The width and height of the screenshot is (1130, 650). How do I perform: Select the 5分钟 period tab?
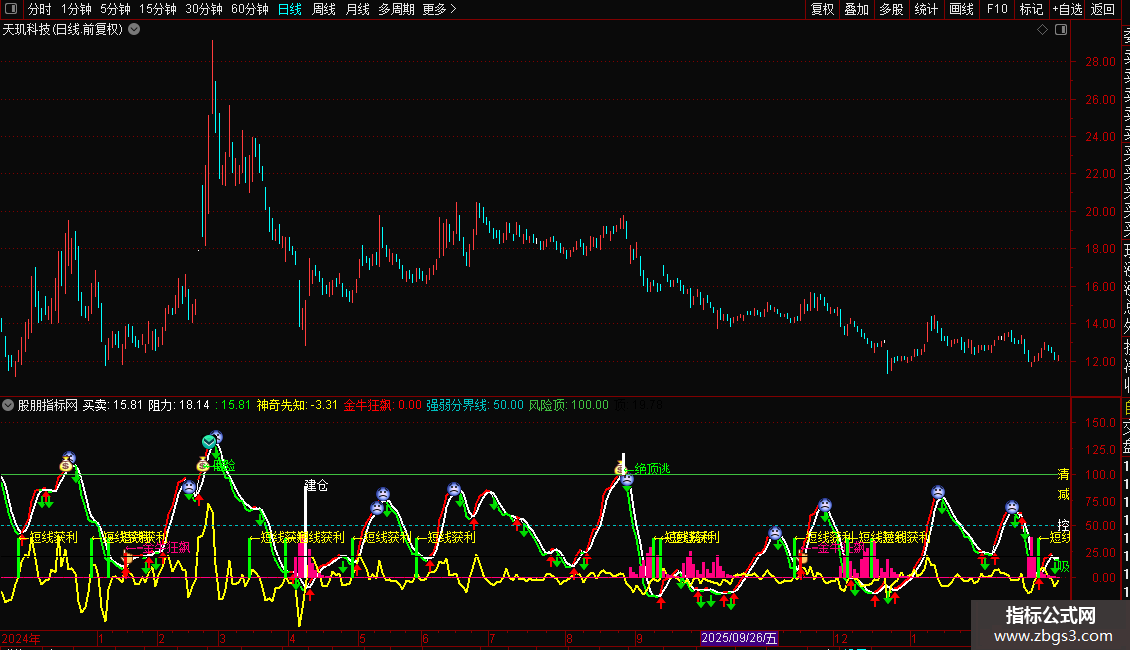(x=115, y=9)
